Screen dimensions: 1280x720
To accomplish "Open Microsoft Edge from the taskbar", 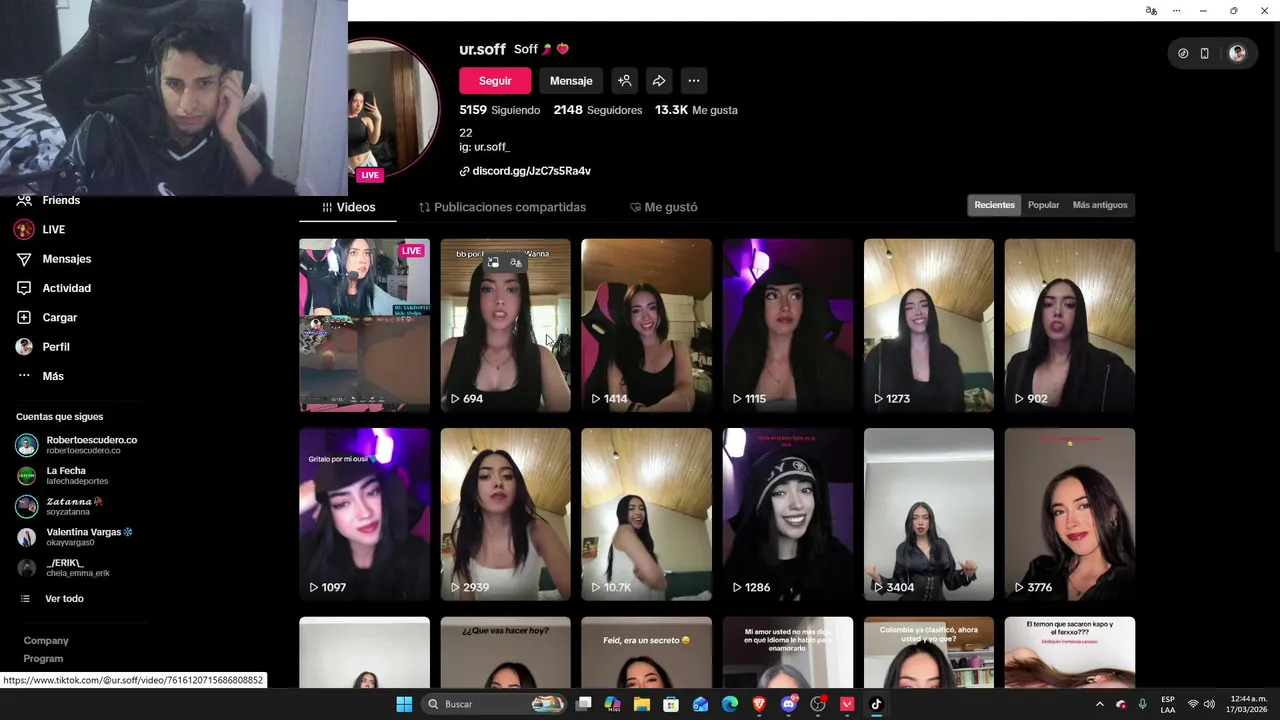I will 730,704.
